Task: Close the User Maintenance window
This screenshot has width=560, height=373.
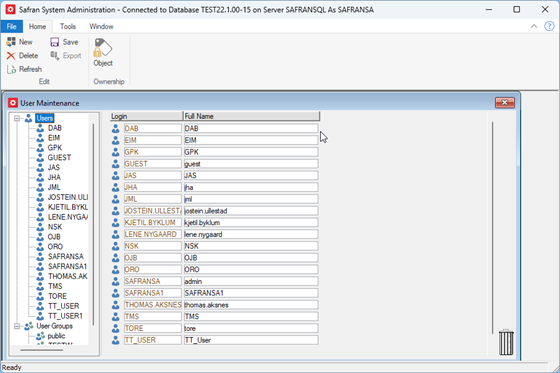Action: click(505, 103)
